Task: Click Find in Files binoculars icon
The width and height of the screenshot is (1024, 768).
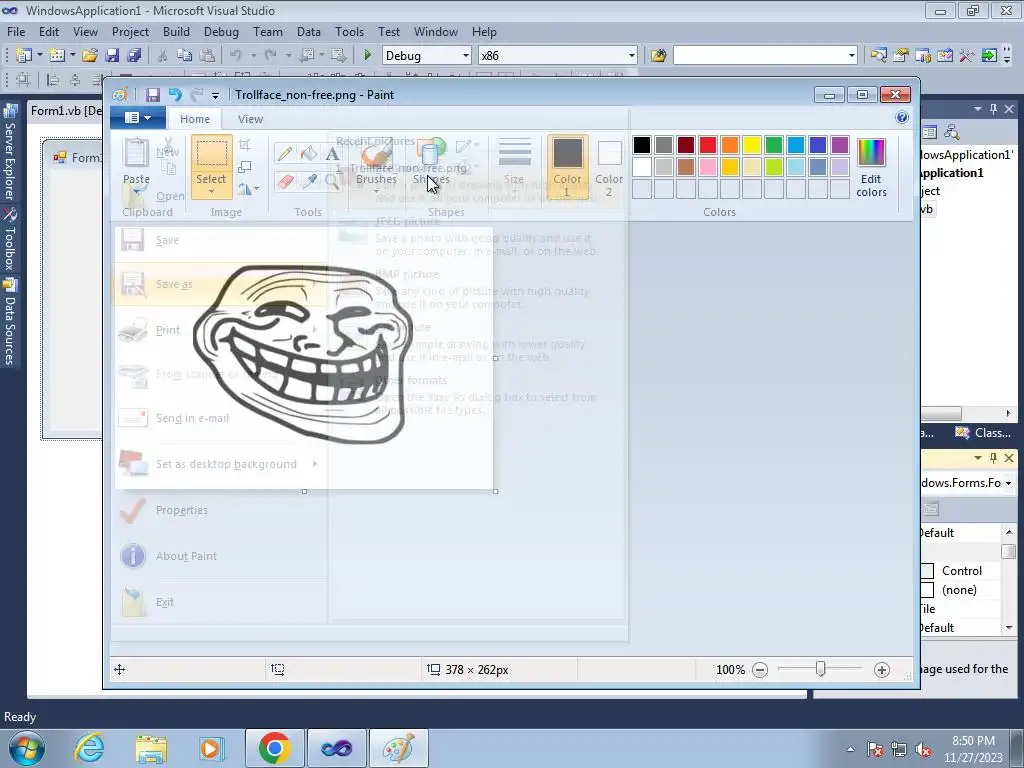Action: point(658,56)
